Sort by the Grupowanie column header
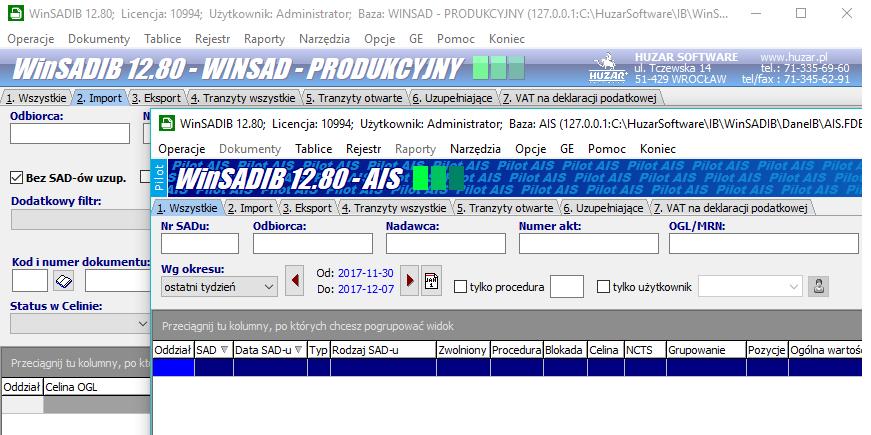The width and height of the screenshot is (871, 435). (x=705, y=350)
